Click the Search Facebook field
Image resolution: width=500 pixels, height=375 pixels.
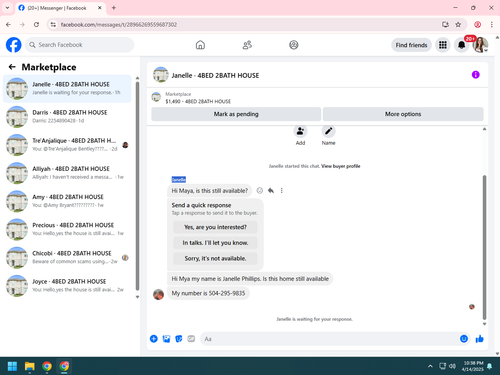[80, 45]
